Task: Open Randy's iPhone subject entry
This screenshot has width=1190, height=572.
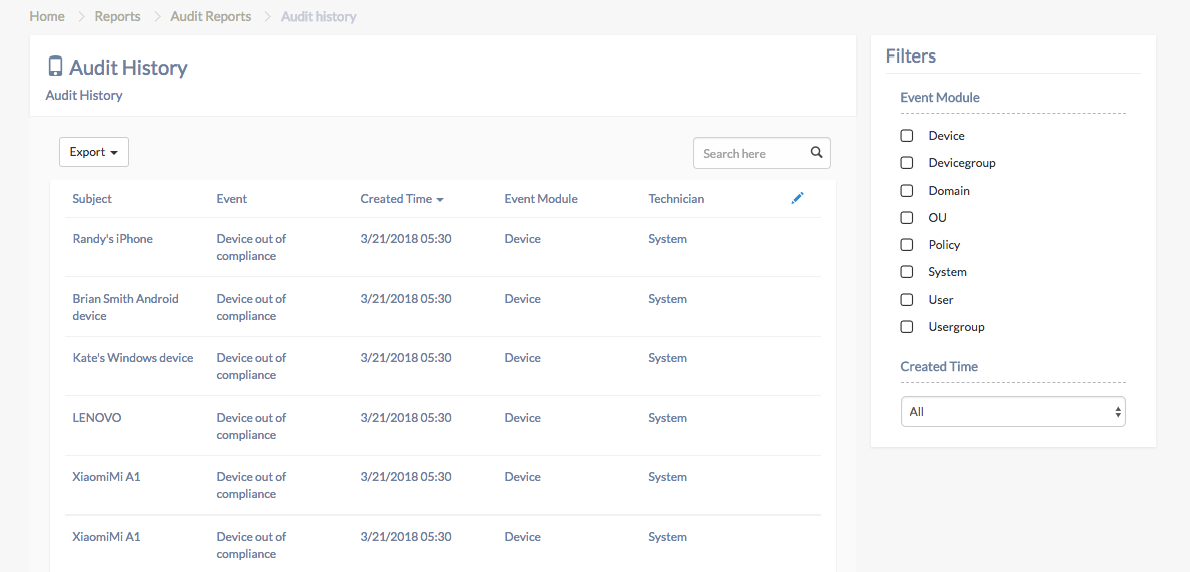Action: pyautogui.click(x=112, y=239)
